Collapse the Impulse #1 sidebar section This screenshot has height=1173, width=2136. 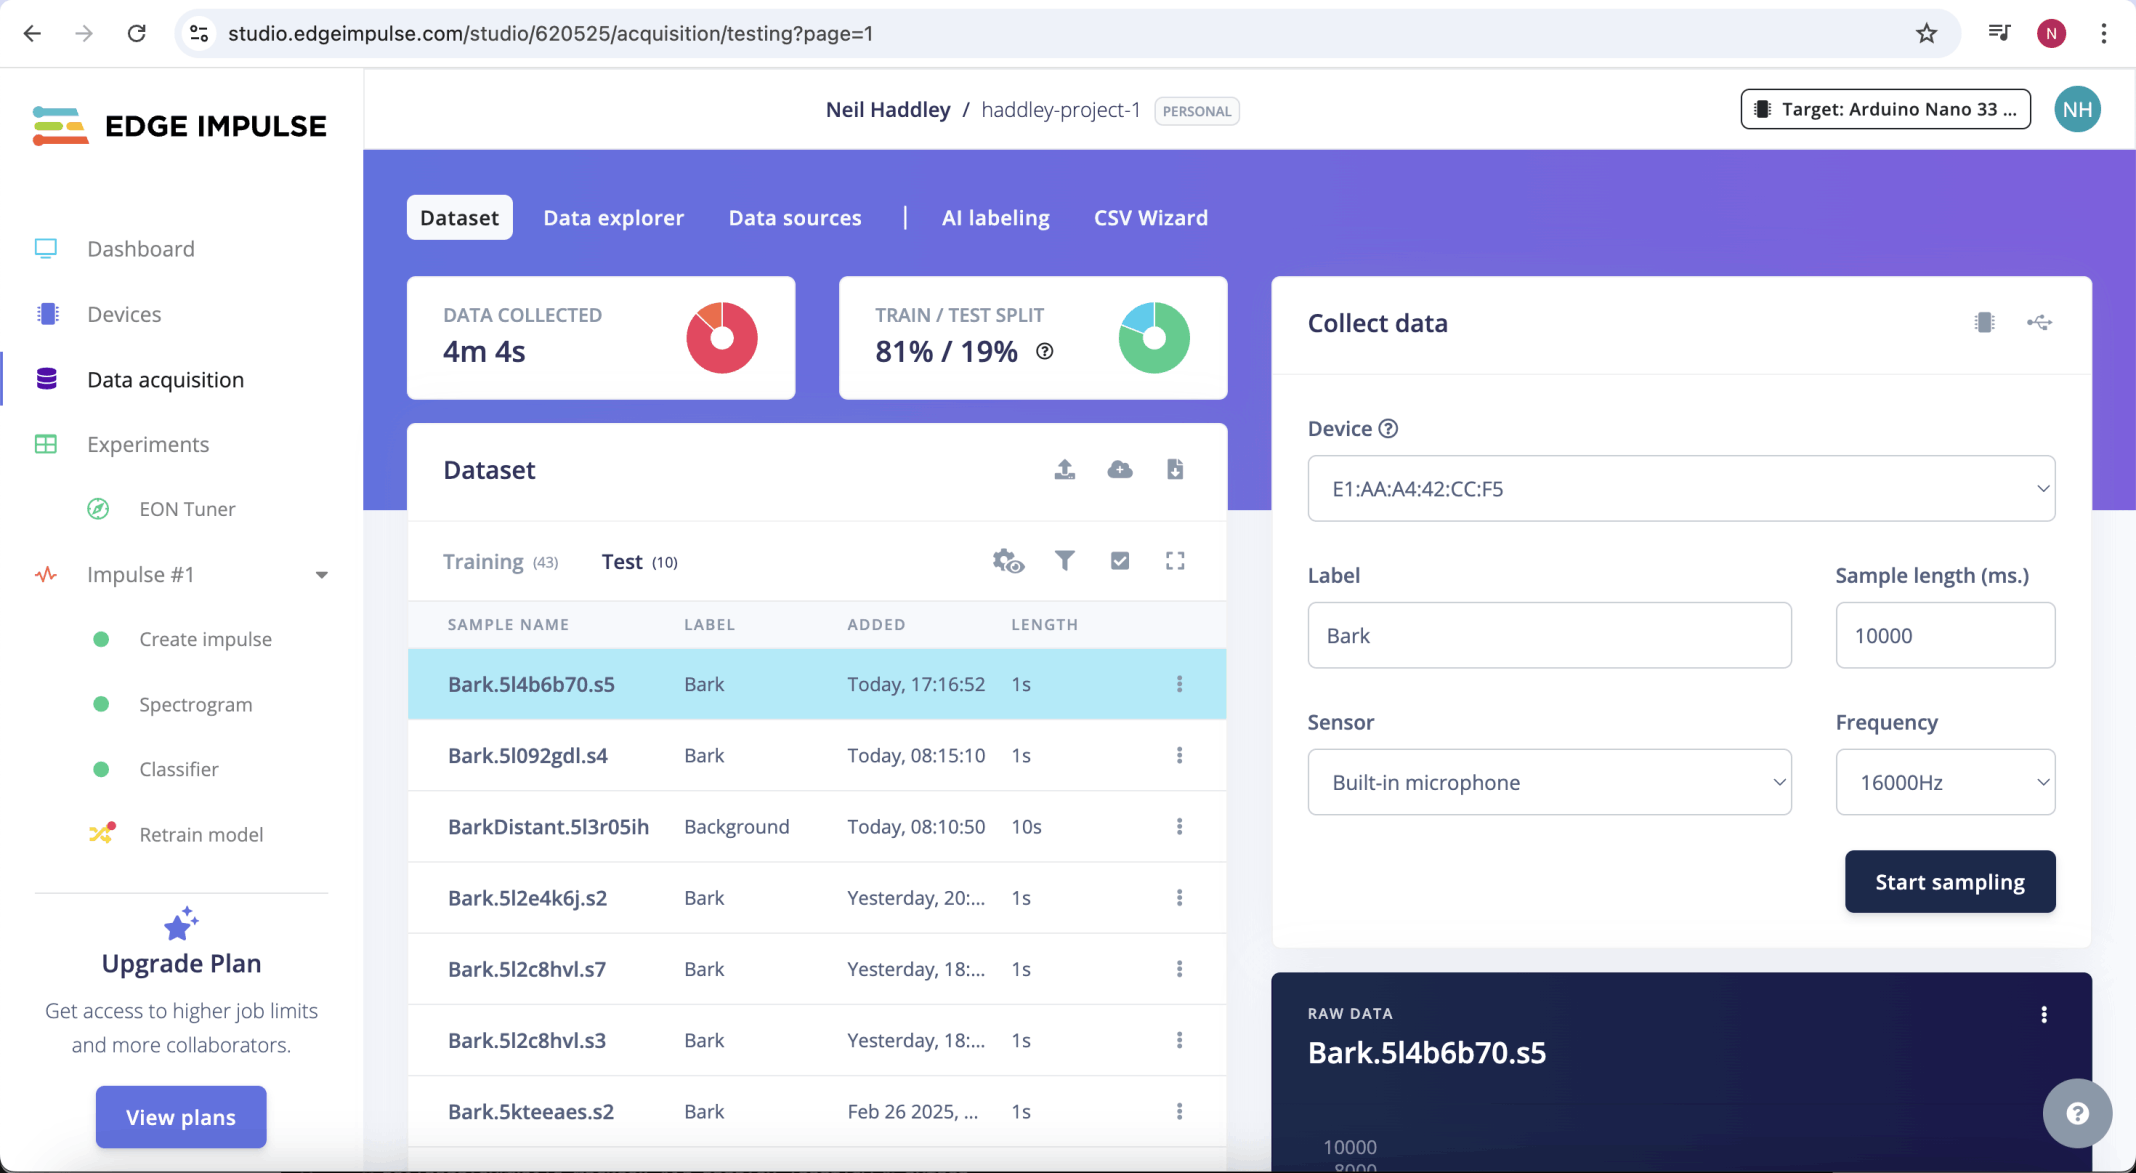[321, 575]
